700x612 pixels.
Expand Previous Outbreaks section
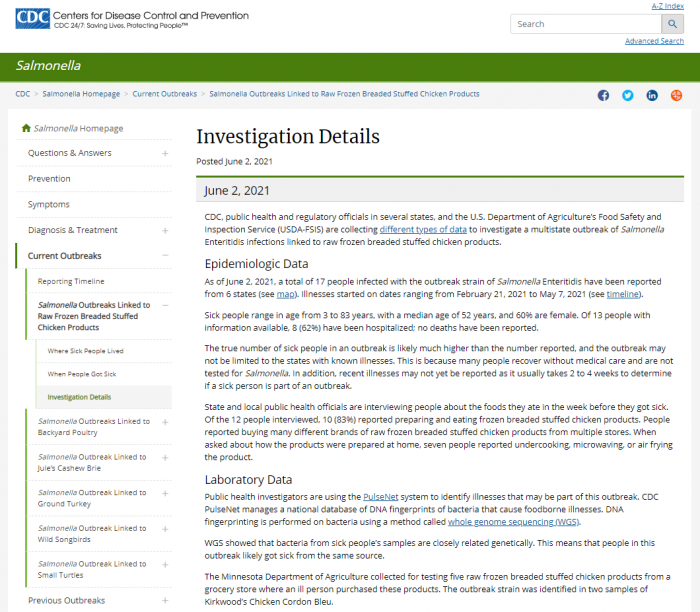pyautogui.click(x=165, y=600)
